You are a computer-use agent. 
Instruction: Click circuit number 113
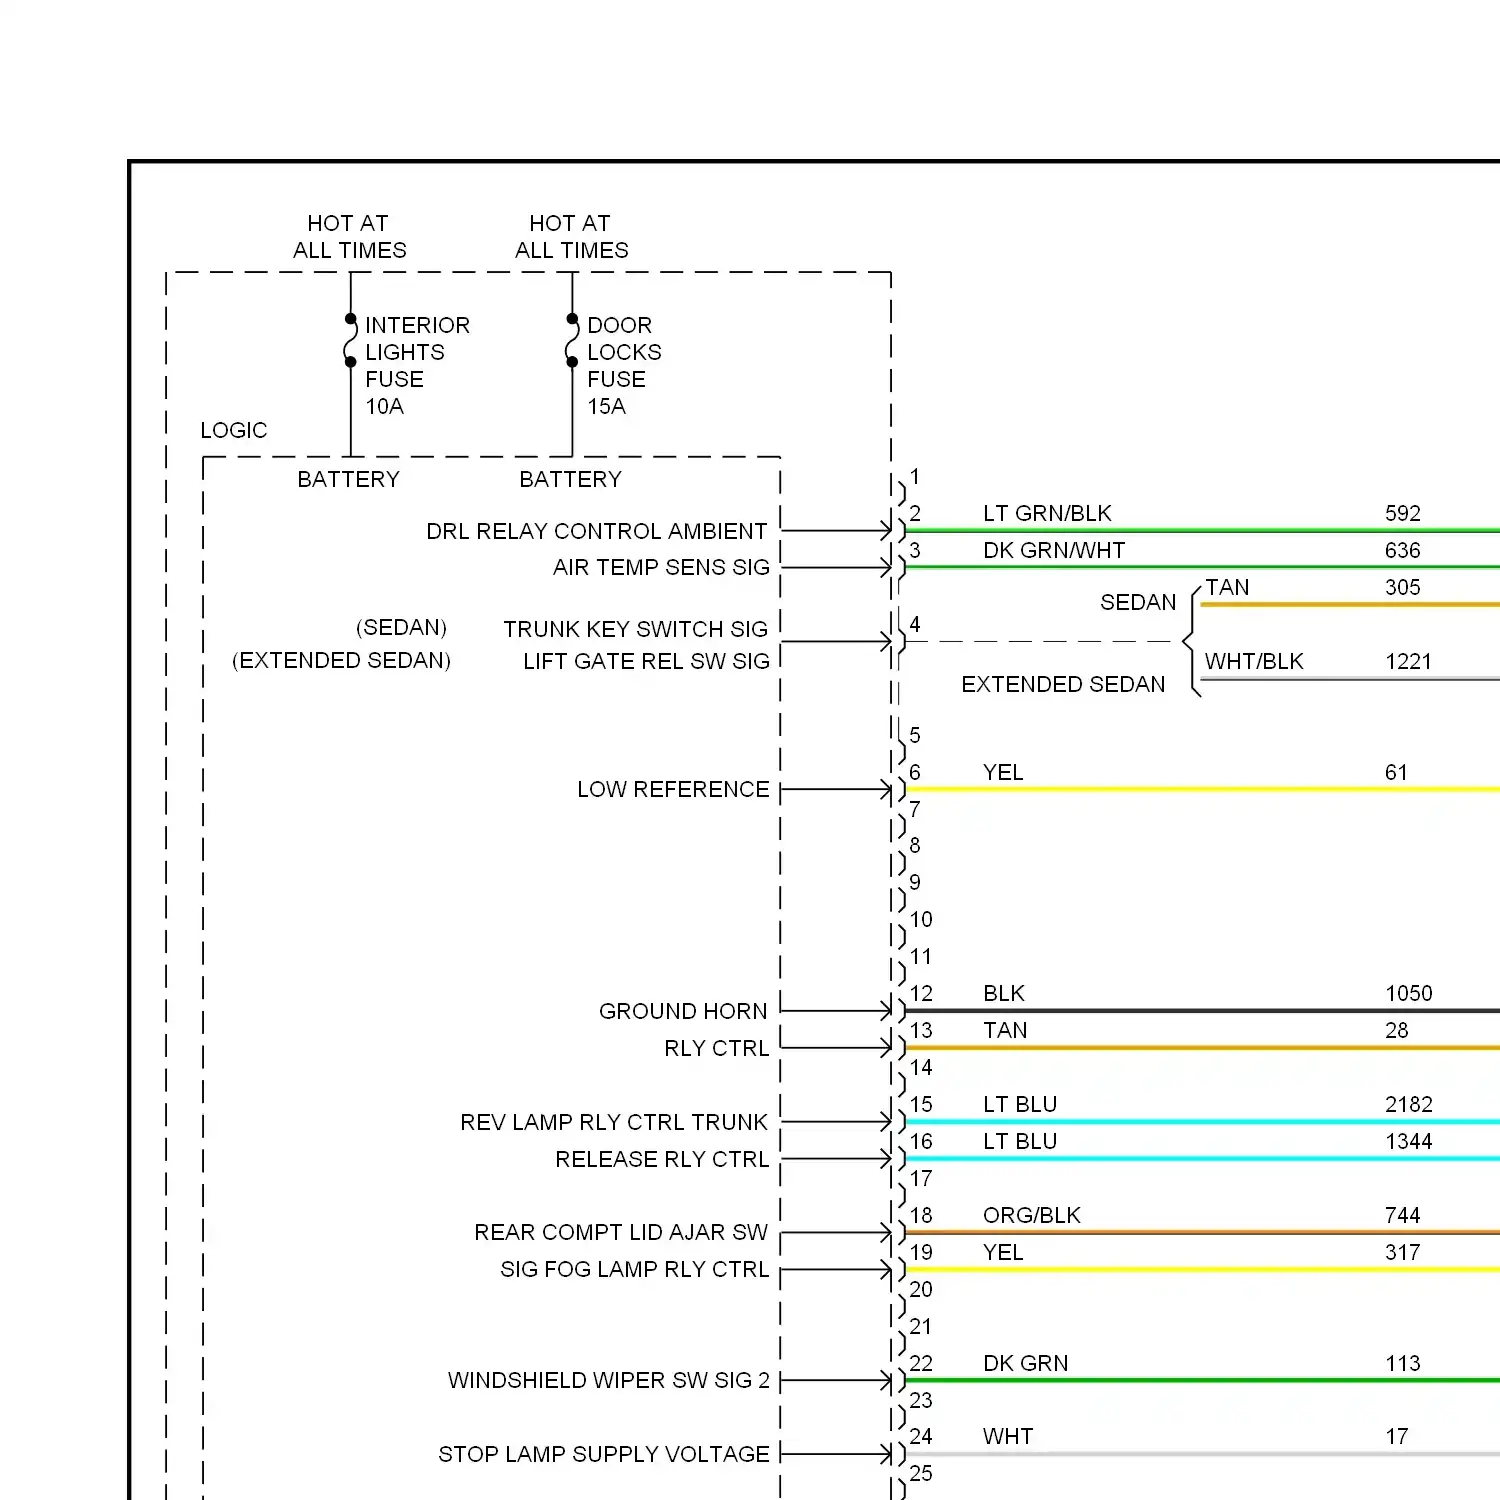[x=1403, y=1363]
